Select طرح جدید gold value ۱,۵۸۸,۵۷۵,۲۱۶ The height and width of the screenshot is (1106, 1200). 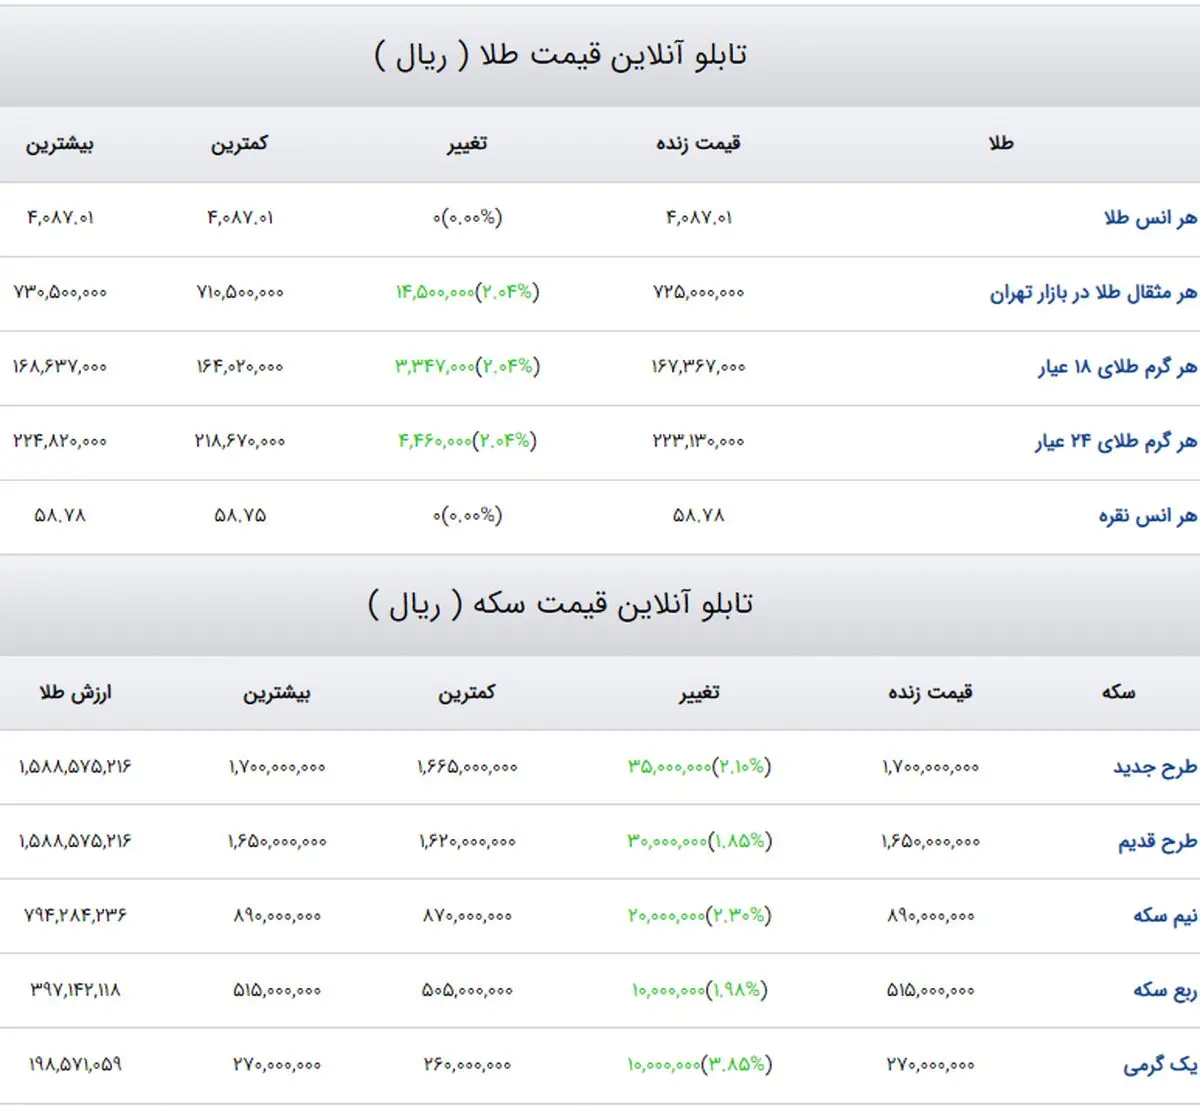[75, 767]
